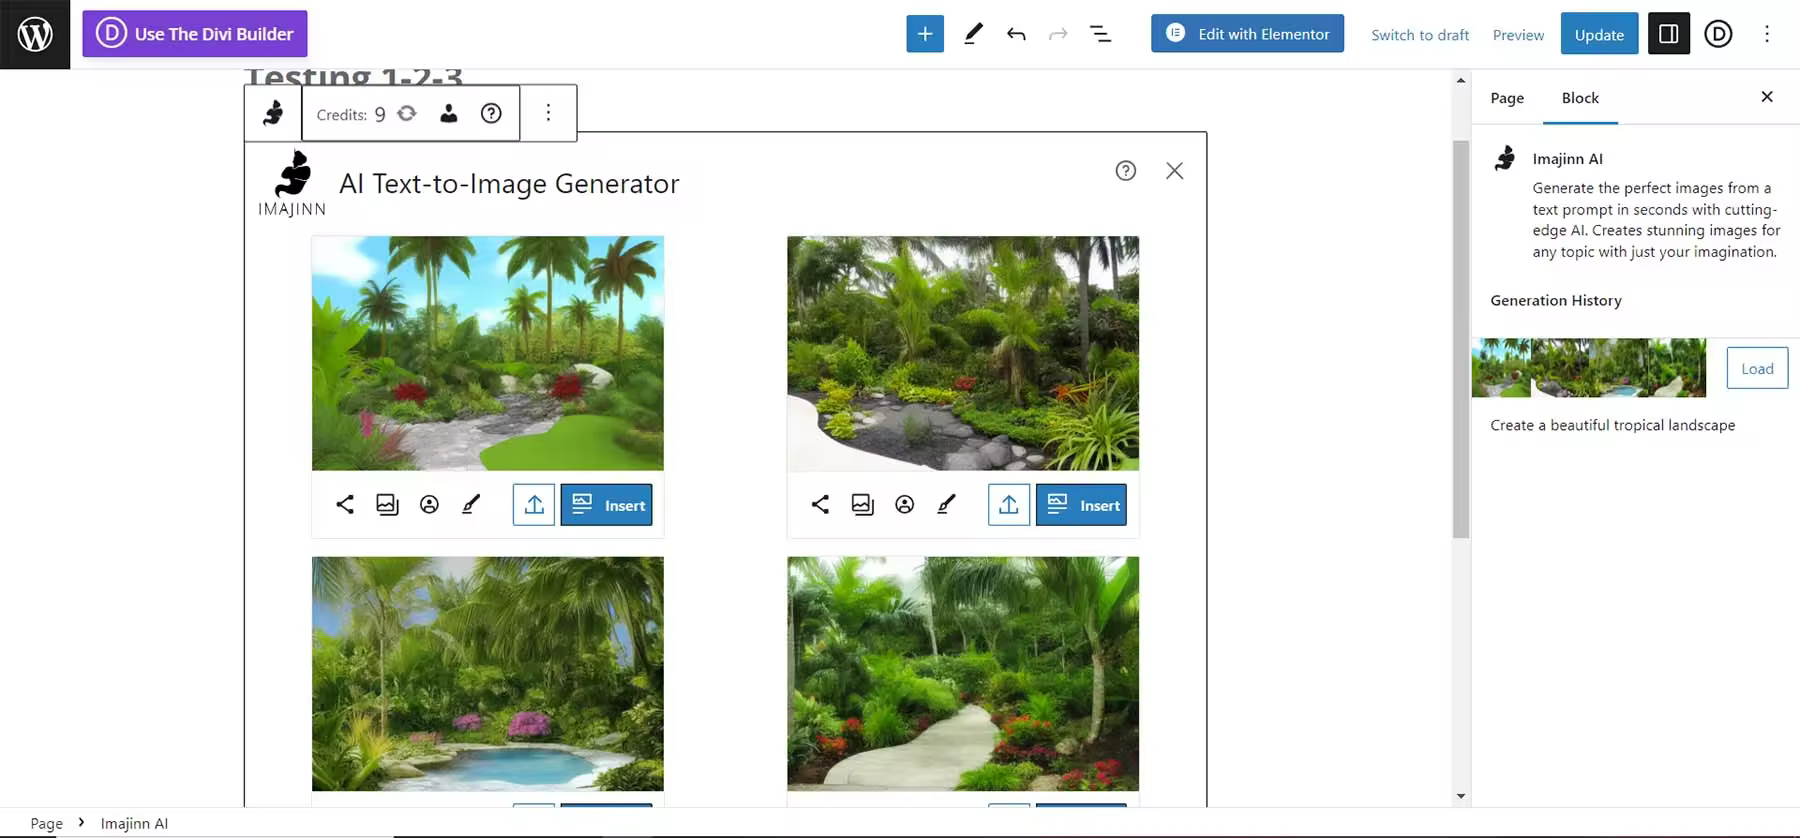Click scrollbar up arrow
The width and height of the screenshot is (1800, 838).
(x=1461, y=80)
